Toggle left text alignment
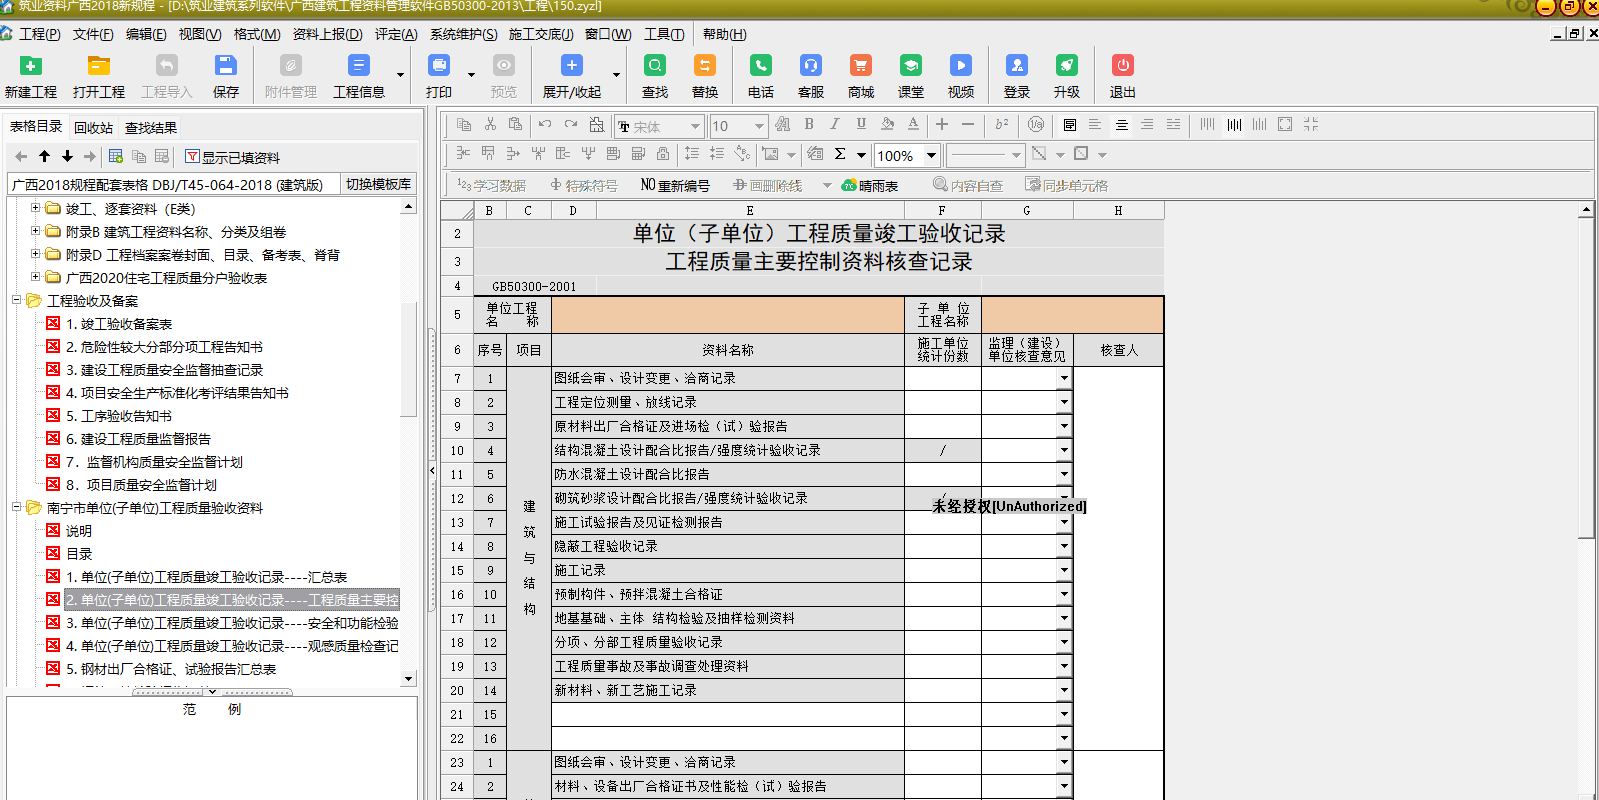This screenshot has height=800, width=1599. coord(1095,125)
